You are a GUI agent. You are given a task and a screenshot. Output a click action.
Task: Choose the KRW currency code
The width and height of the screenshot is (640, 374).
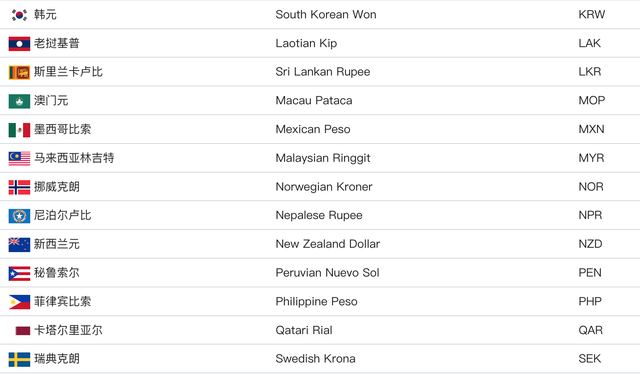(591, 15)
